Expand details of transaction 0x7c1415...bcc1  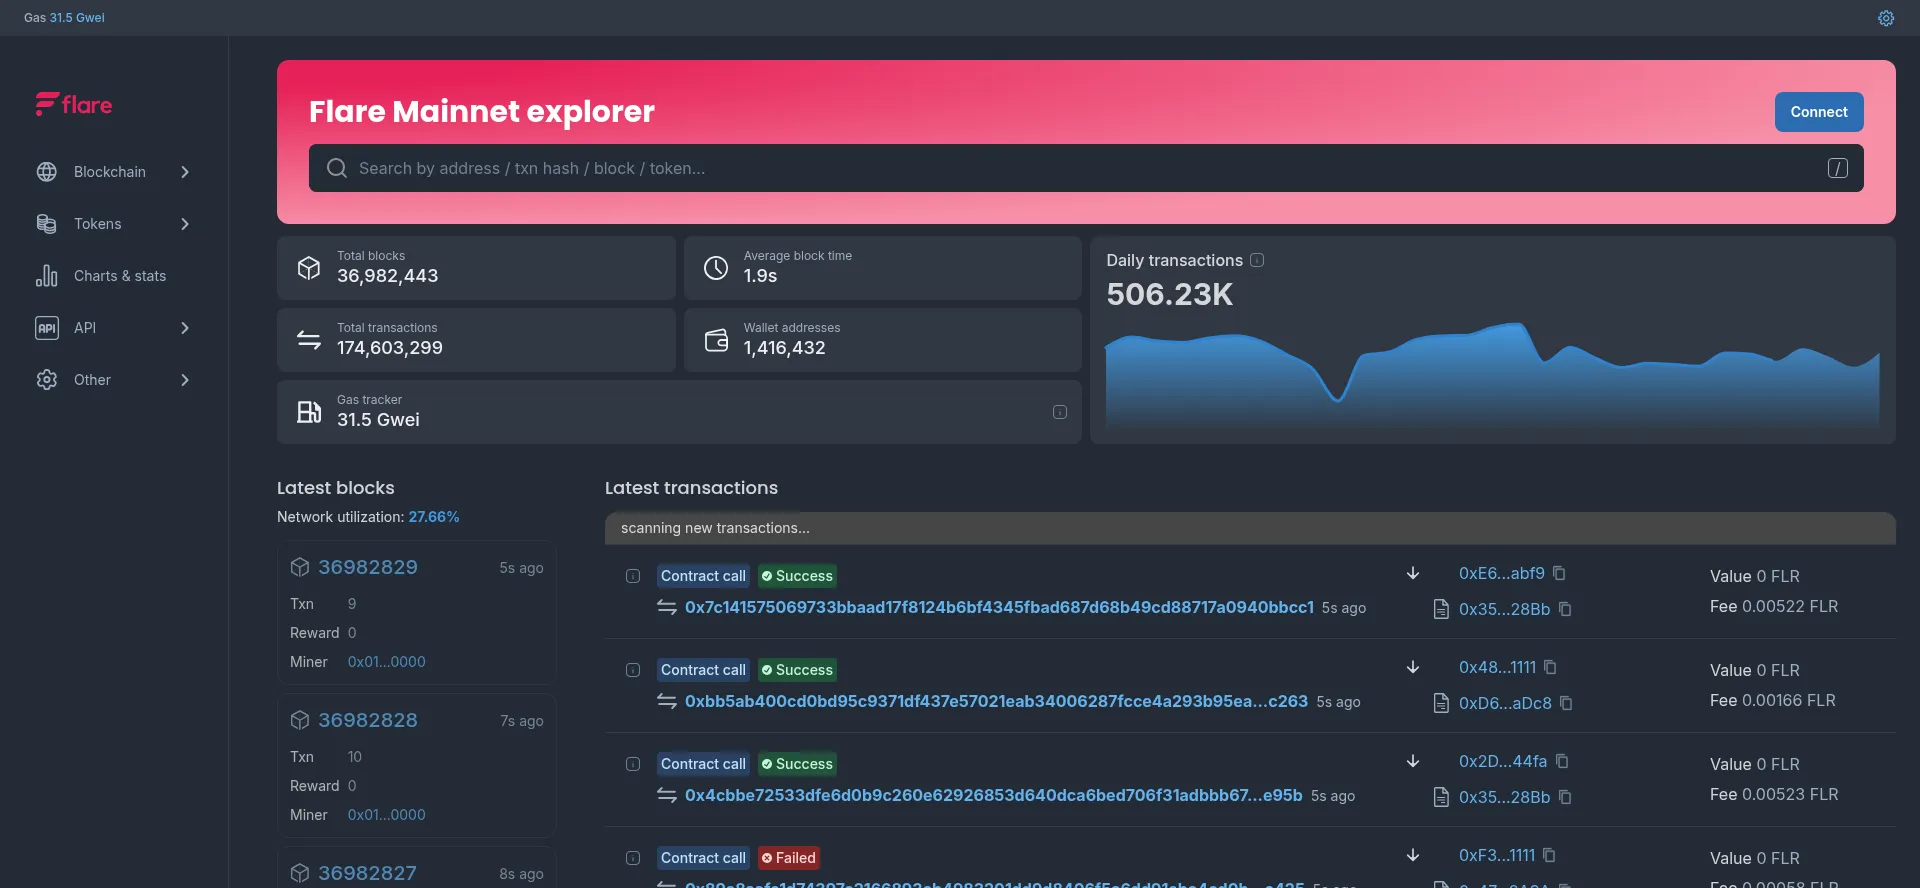633,576
